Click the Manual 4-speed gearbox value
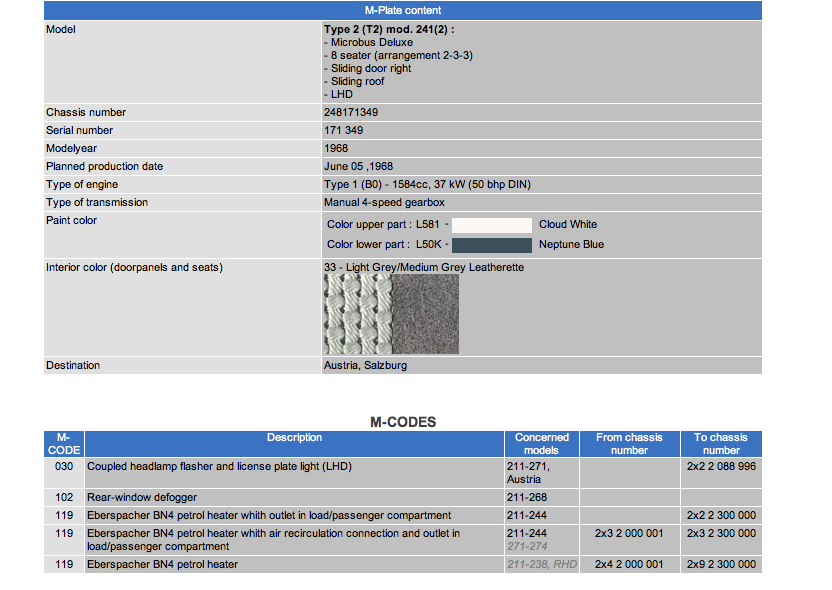This screenshot has height=590, width=832. [x=384, y=203]
